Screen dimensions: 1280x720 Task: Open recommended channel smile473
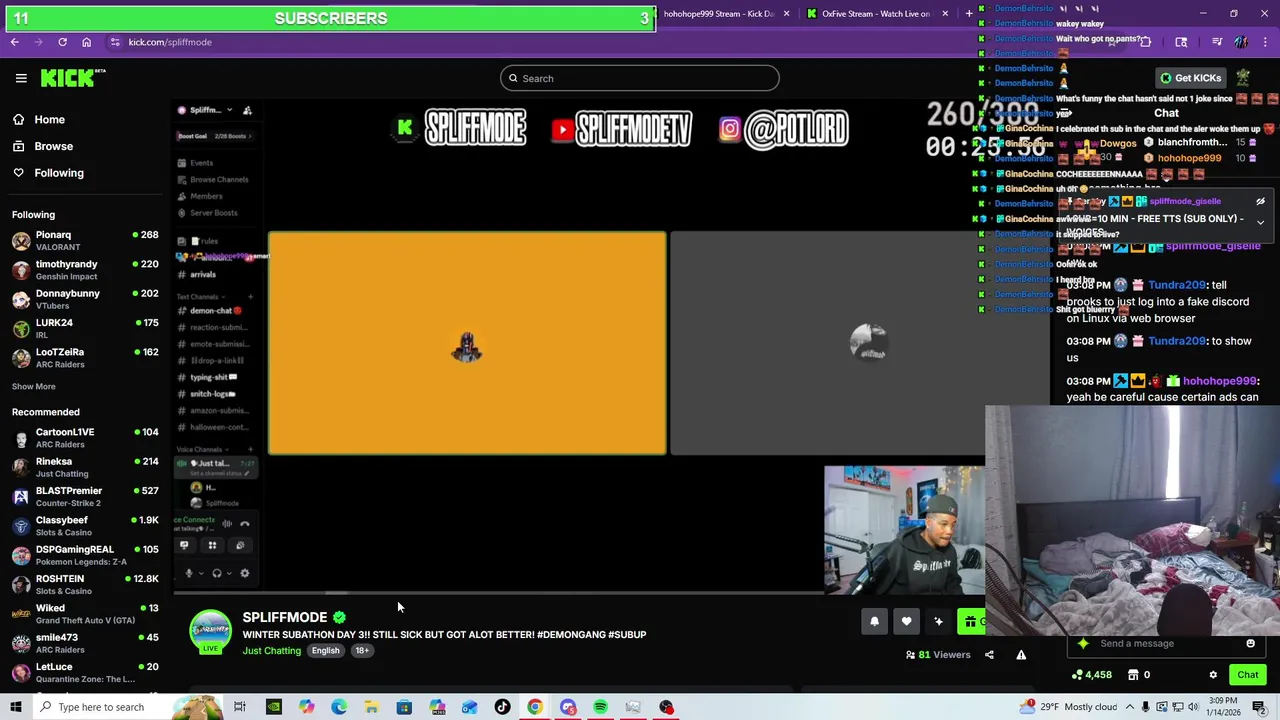[x=85, y=643]
